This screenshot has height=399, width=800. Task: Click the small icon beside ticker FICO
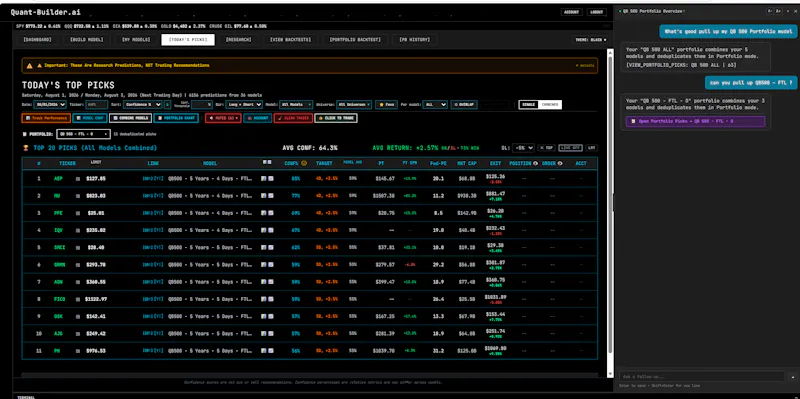[78, 299]
